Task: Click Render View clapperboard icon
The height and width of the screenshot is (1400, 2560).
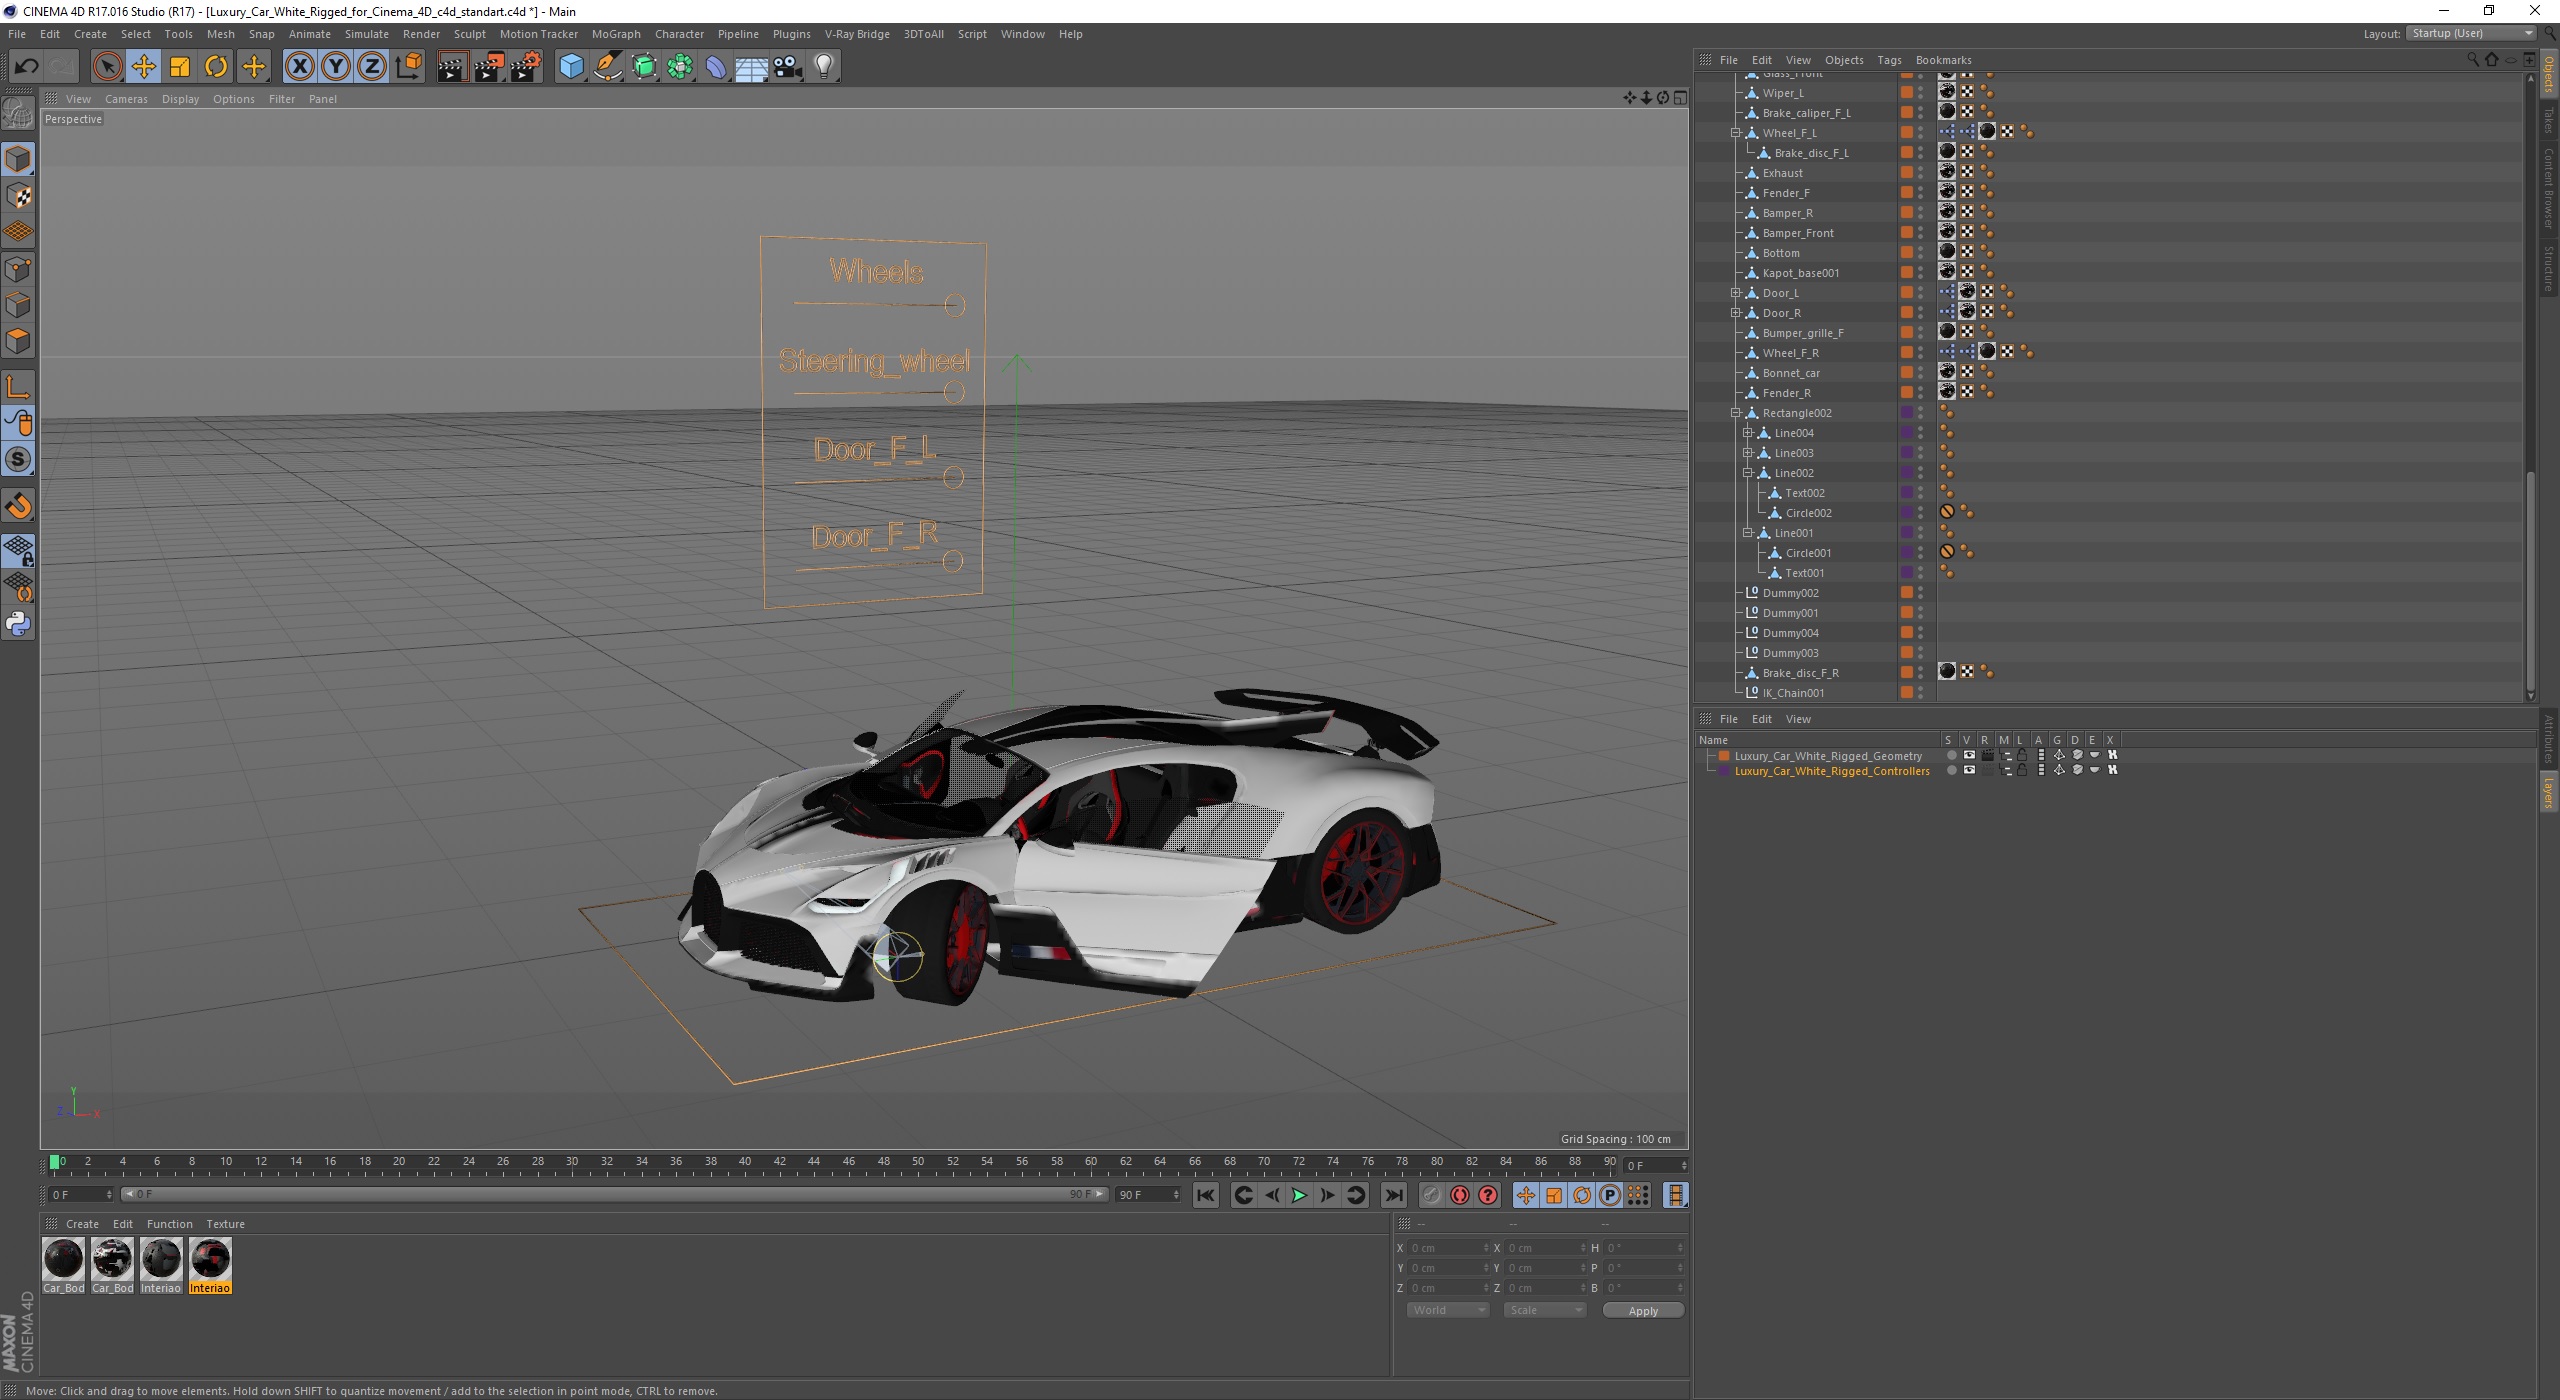Action: 452,67
